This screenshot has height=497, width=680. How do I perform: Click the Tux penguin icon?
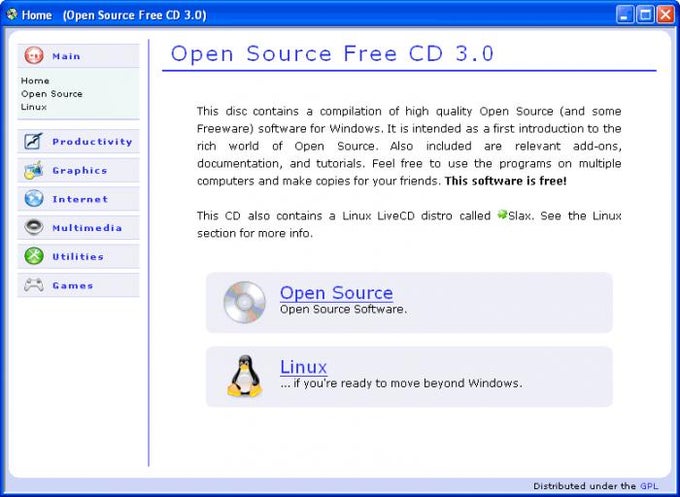(245, 376)
